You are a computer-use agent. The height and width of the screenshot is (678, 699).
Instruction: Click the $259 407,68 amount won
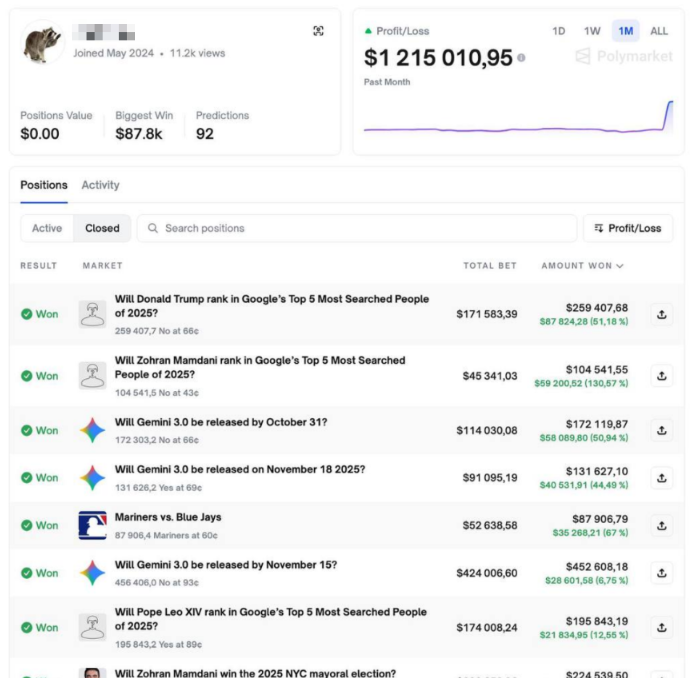(x=596, y=308)
